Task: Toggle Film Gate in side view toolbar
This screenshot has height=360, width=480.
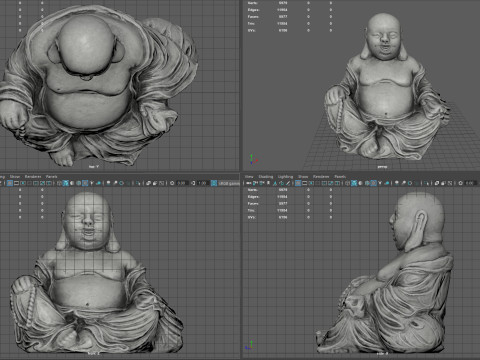Action: [x=304, y=183]
